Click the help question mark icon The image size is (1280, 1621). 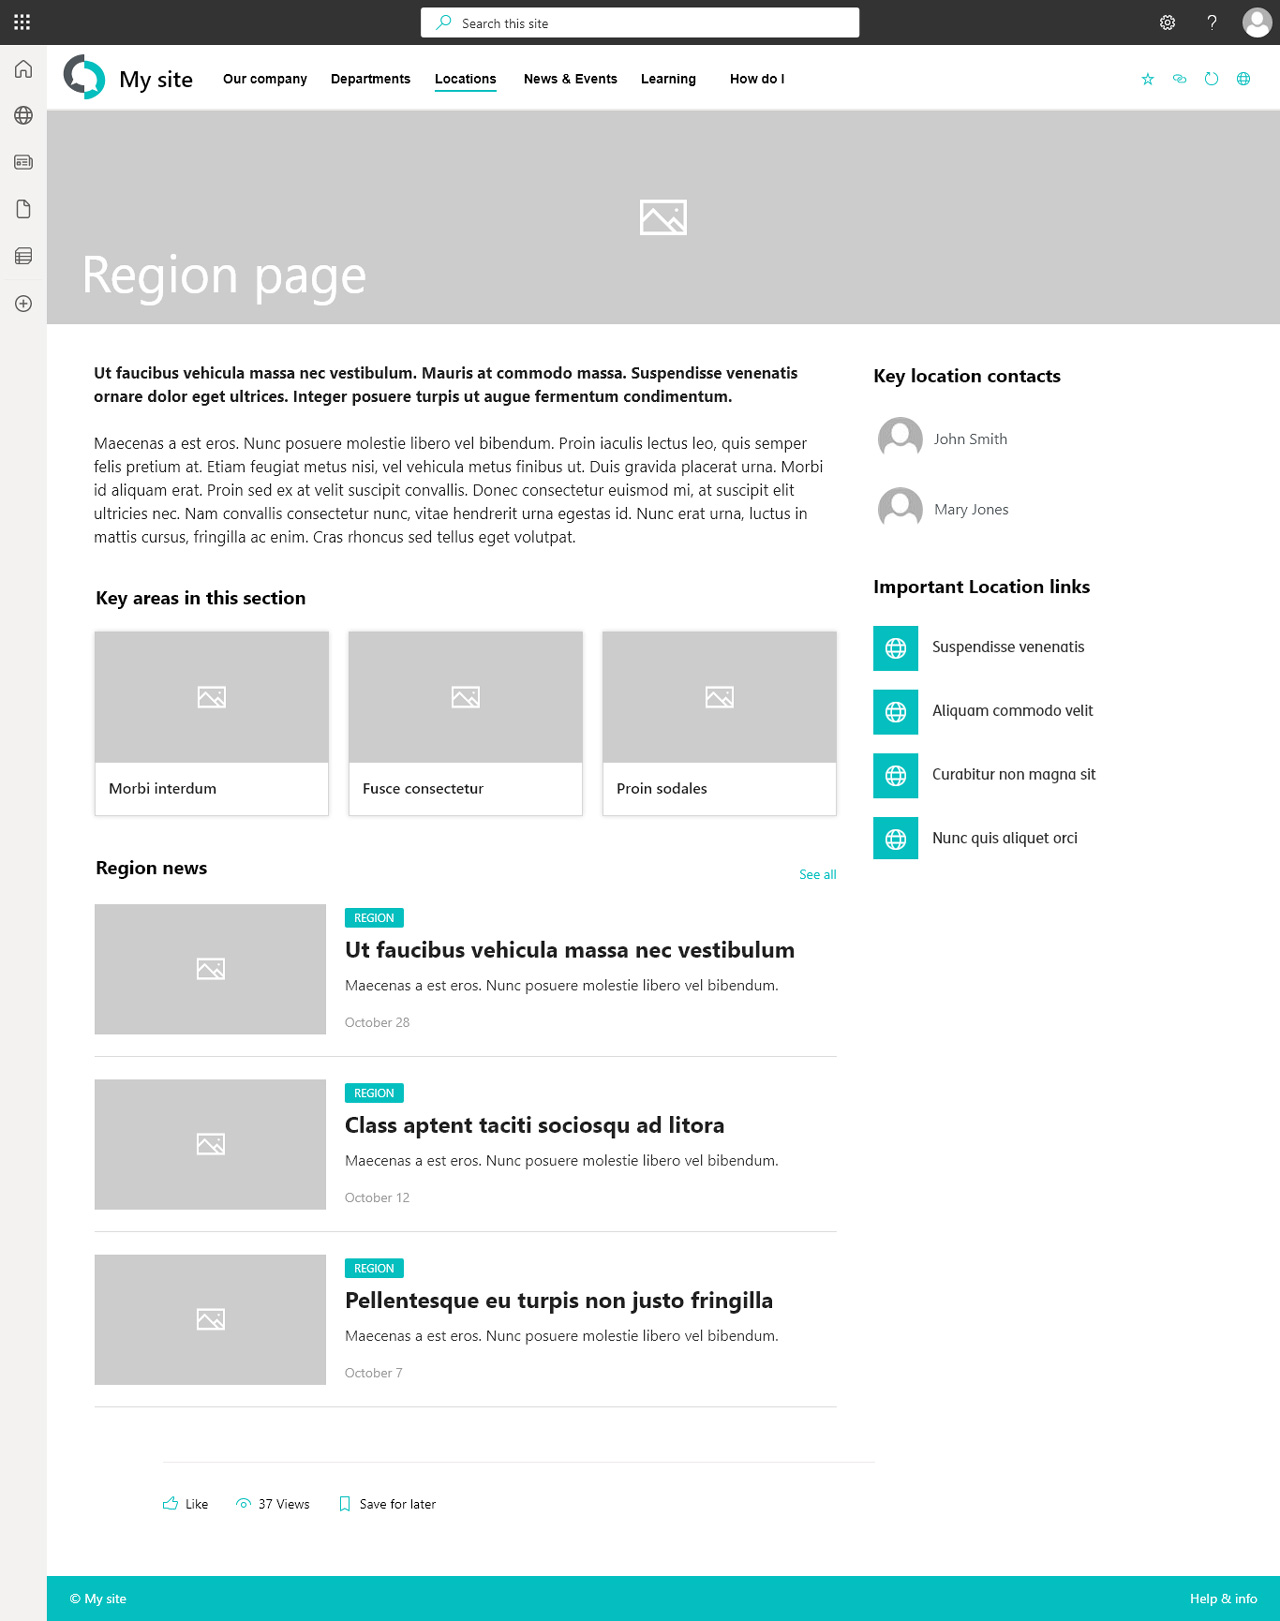click(1211, 22)
